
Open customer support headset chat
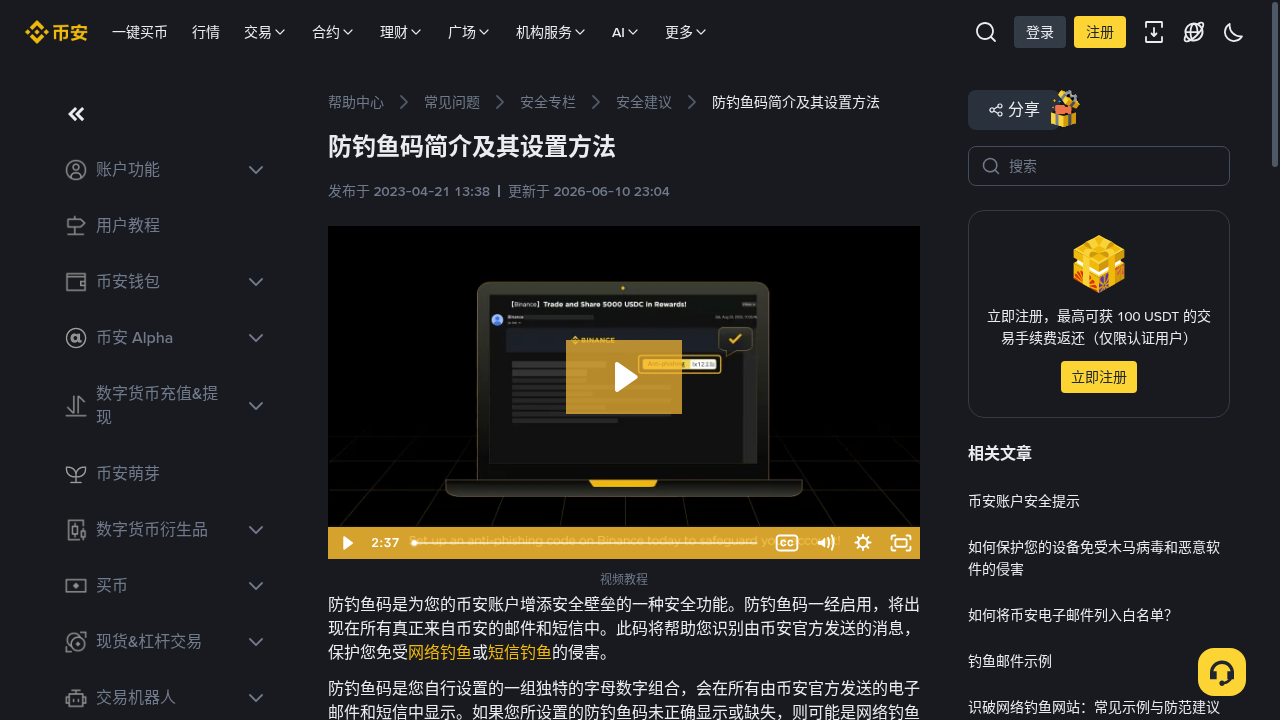[x=1222, y=672]
